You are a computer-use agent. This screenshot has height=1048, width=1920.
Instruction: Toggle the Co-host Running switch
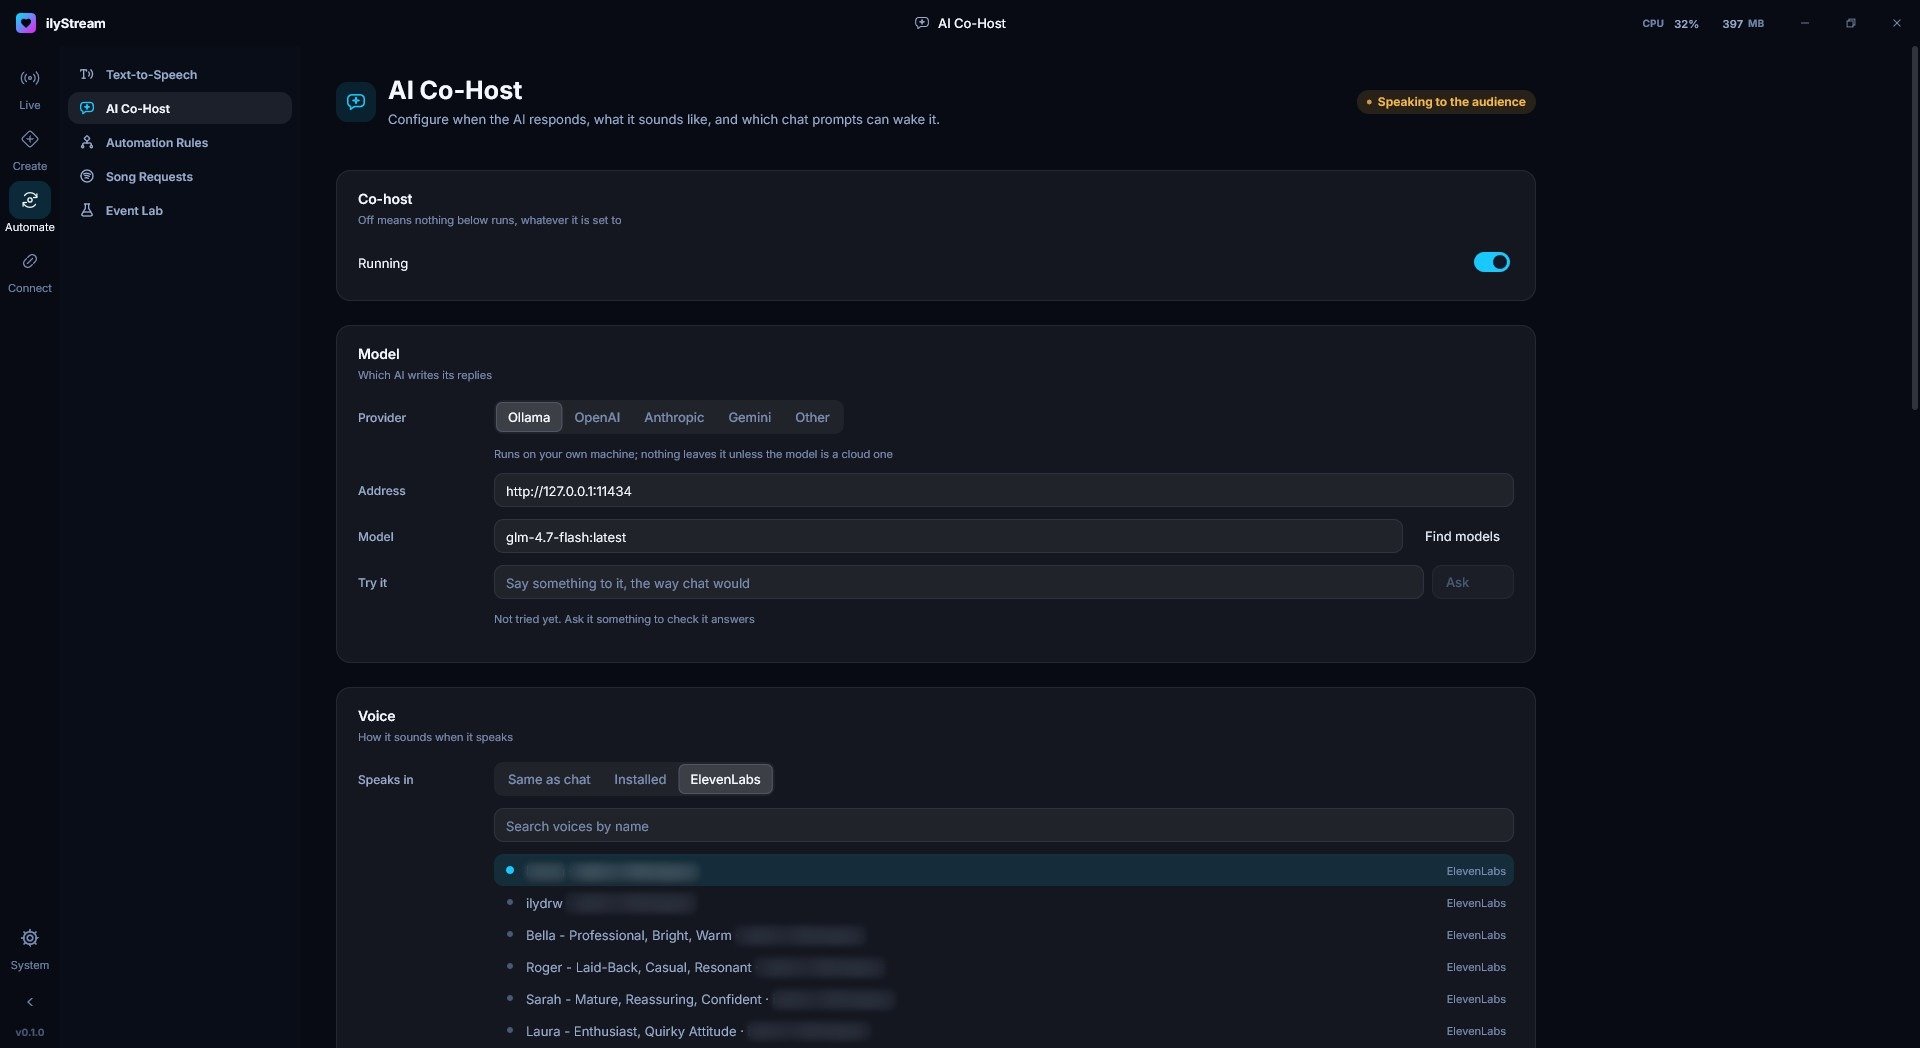(x=1491, y=262)
